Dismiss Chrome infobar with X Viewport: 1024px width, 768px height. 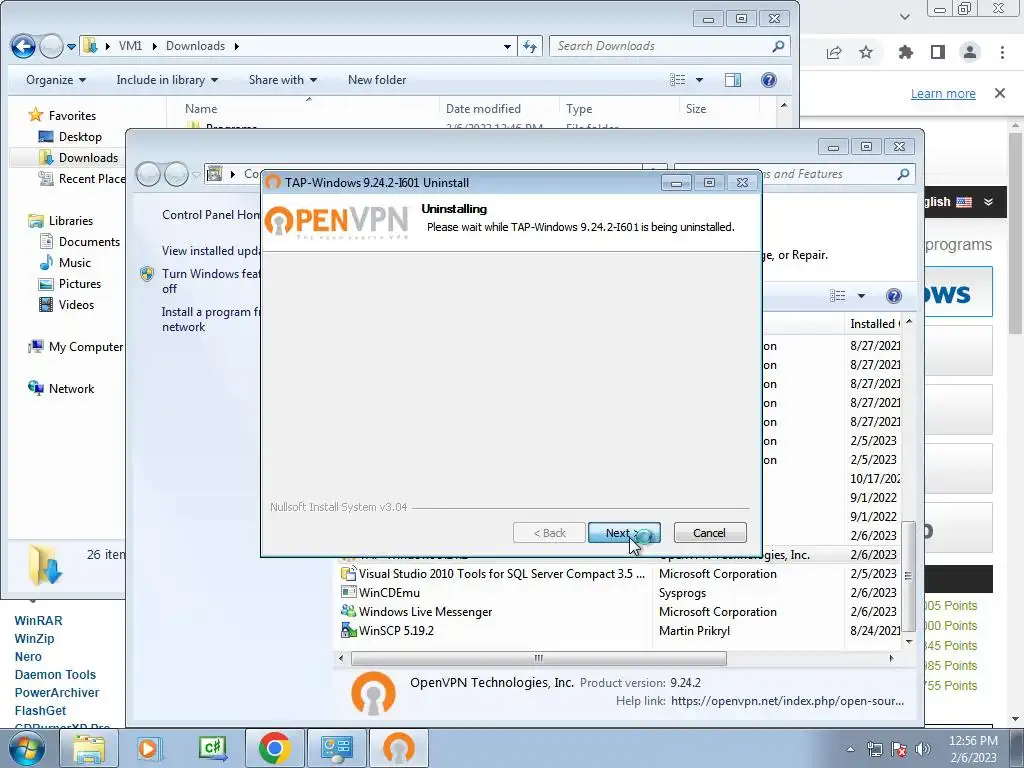tap(1000, 93)
